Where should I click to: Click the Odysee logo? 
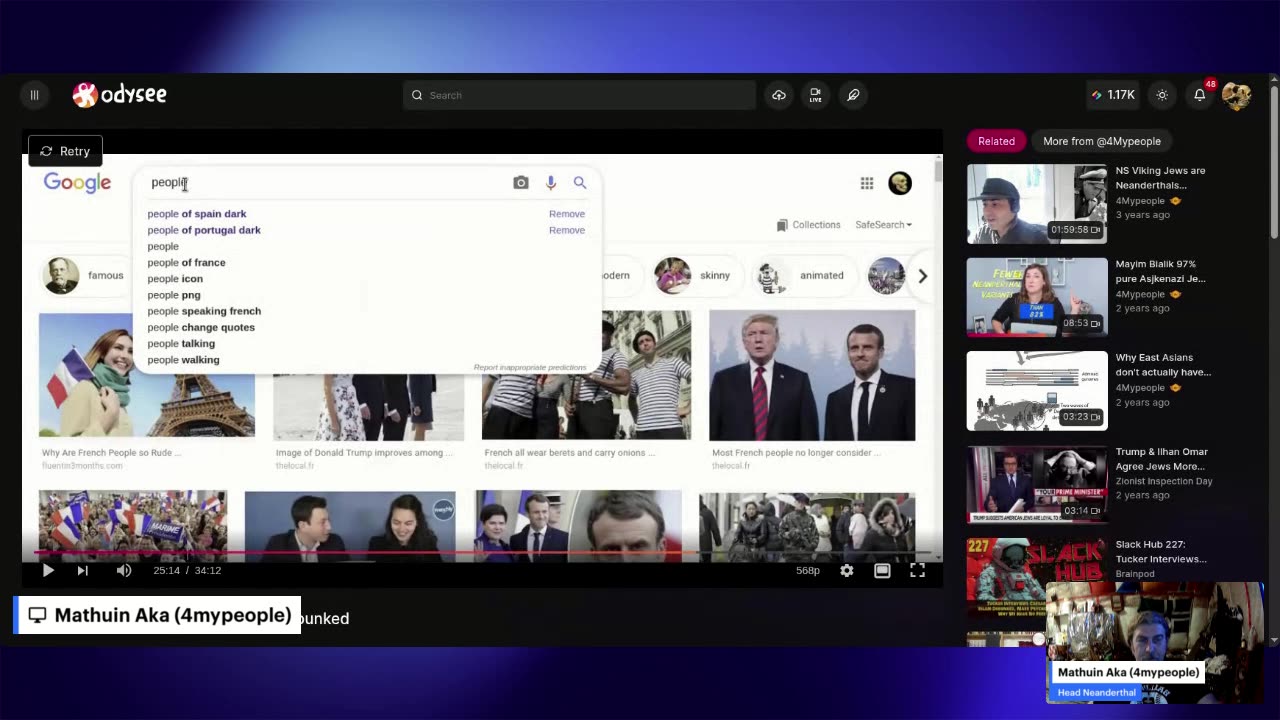(120, 95)
